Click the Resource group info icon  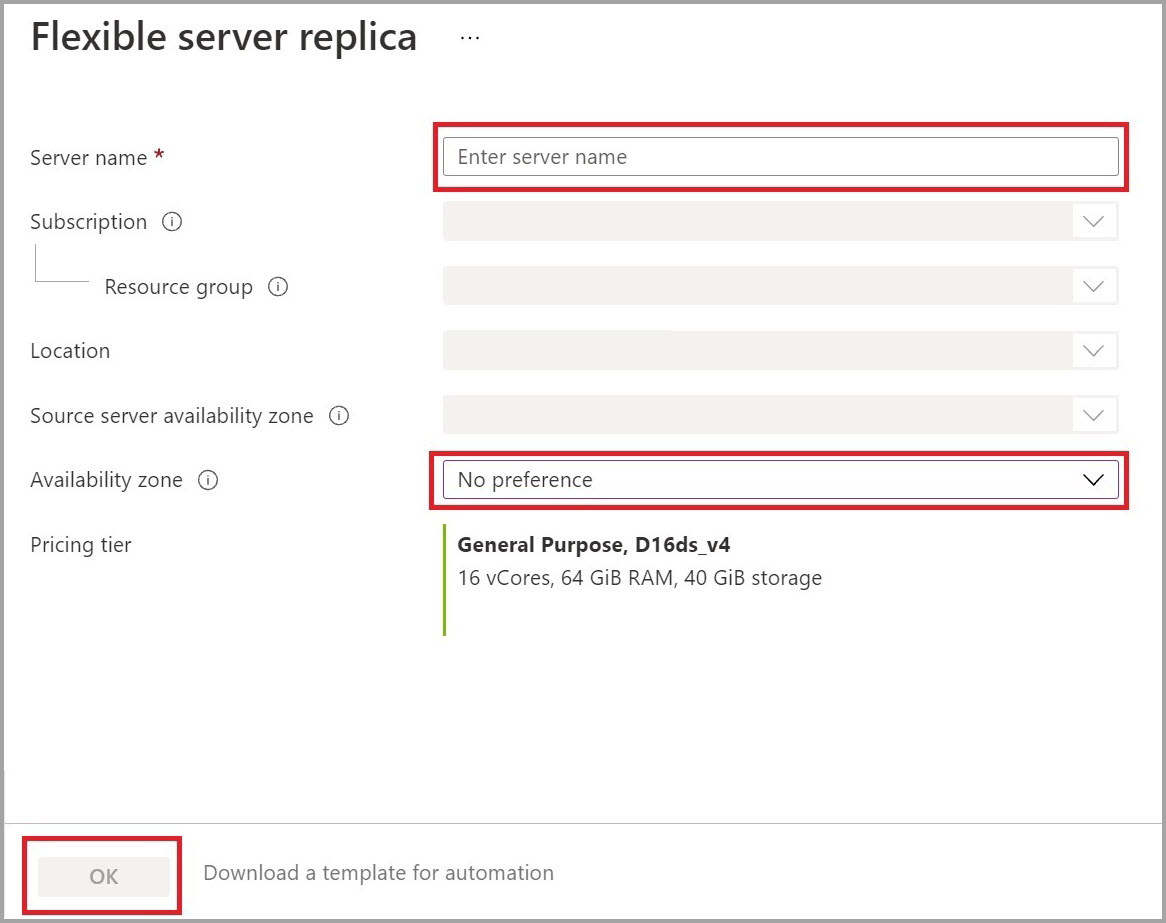point(278,287)
